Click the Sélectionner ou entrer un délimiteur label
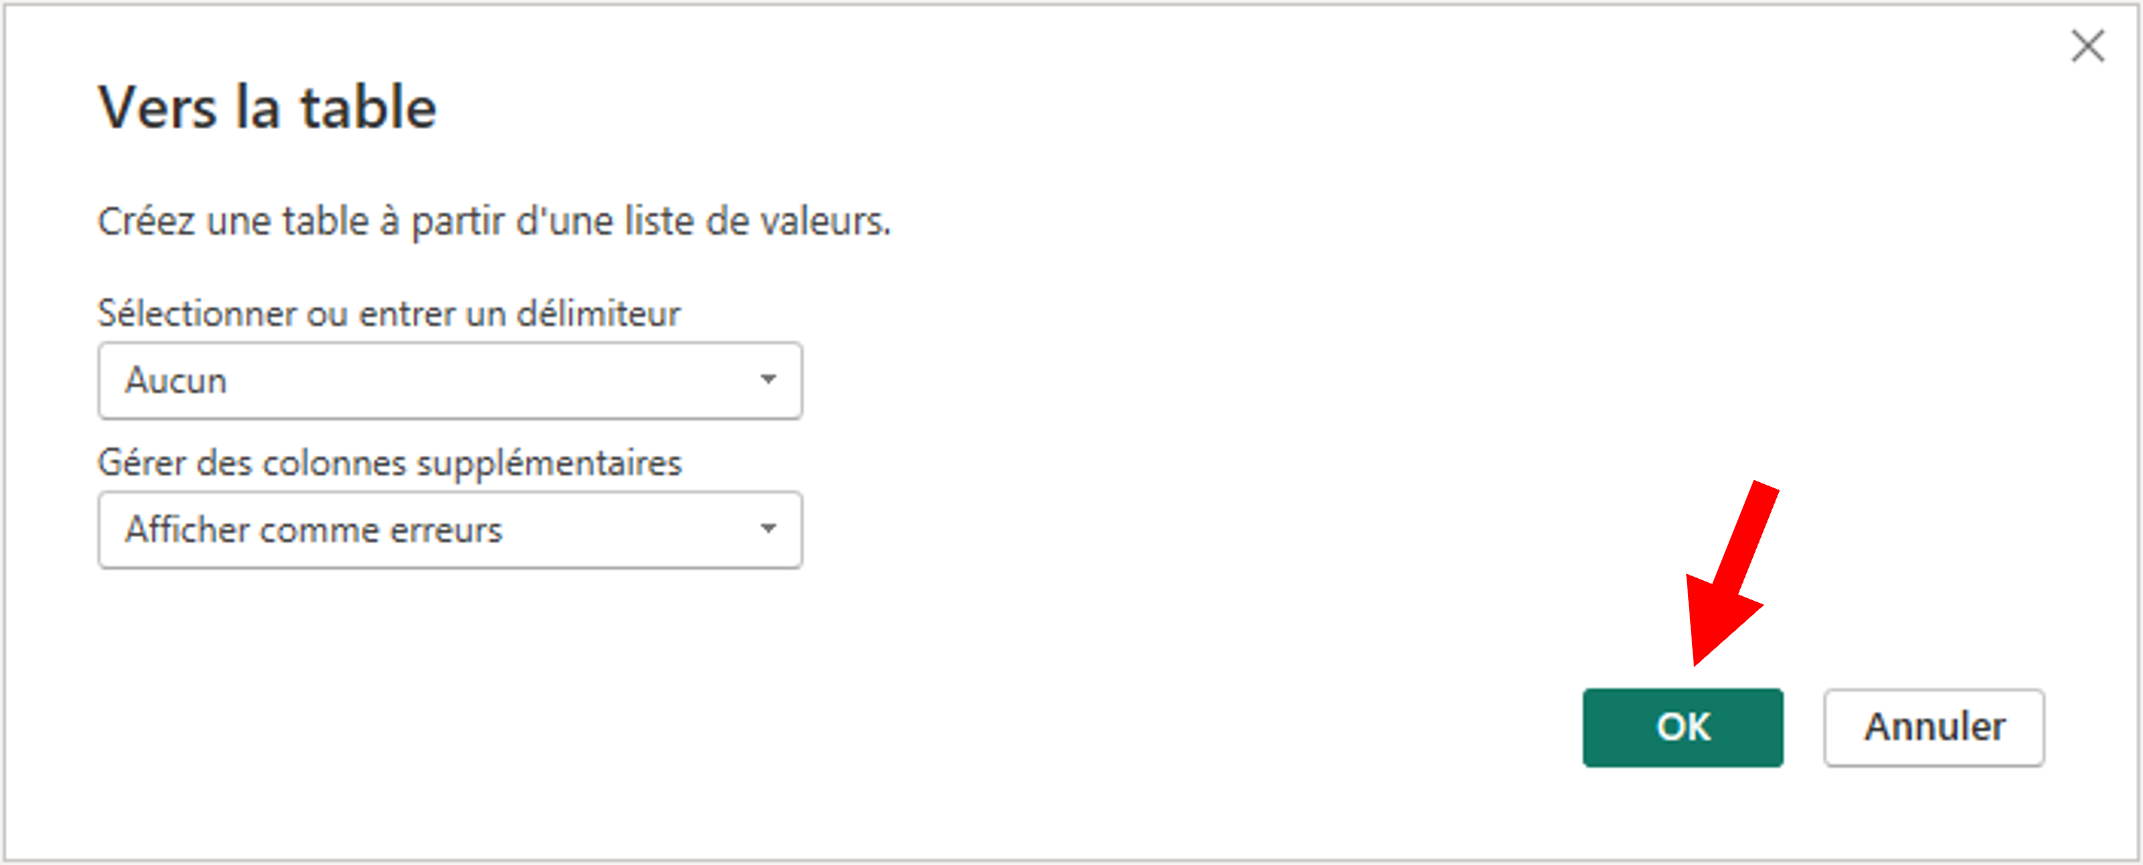 point(388,314)
